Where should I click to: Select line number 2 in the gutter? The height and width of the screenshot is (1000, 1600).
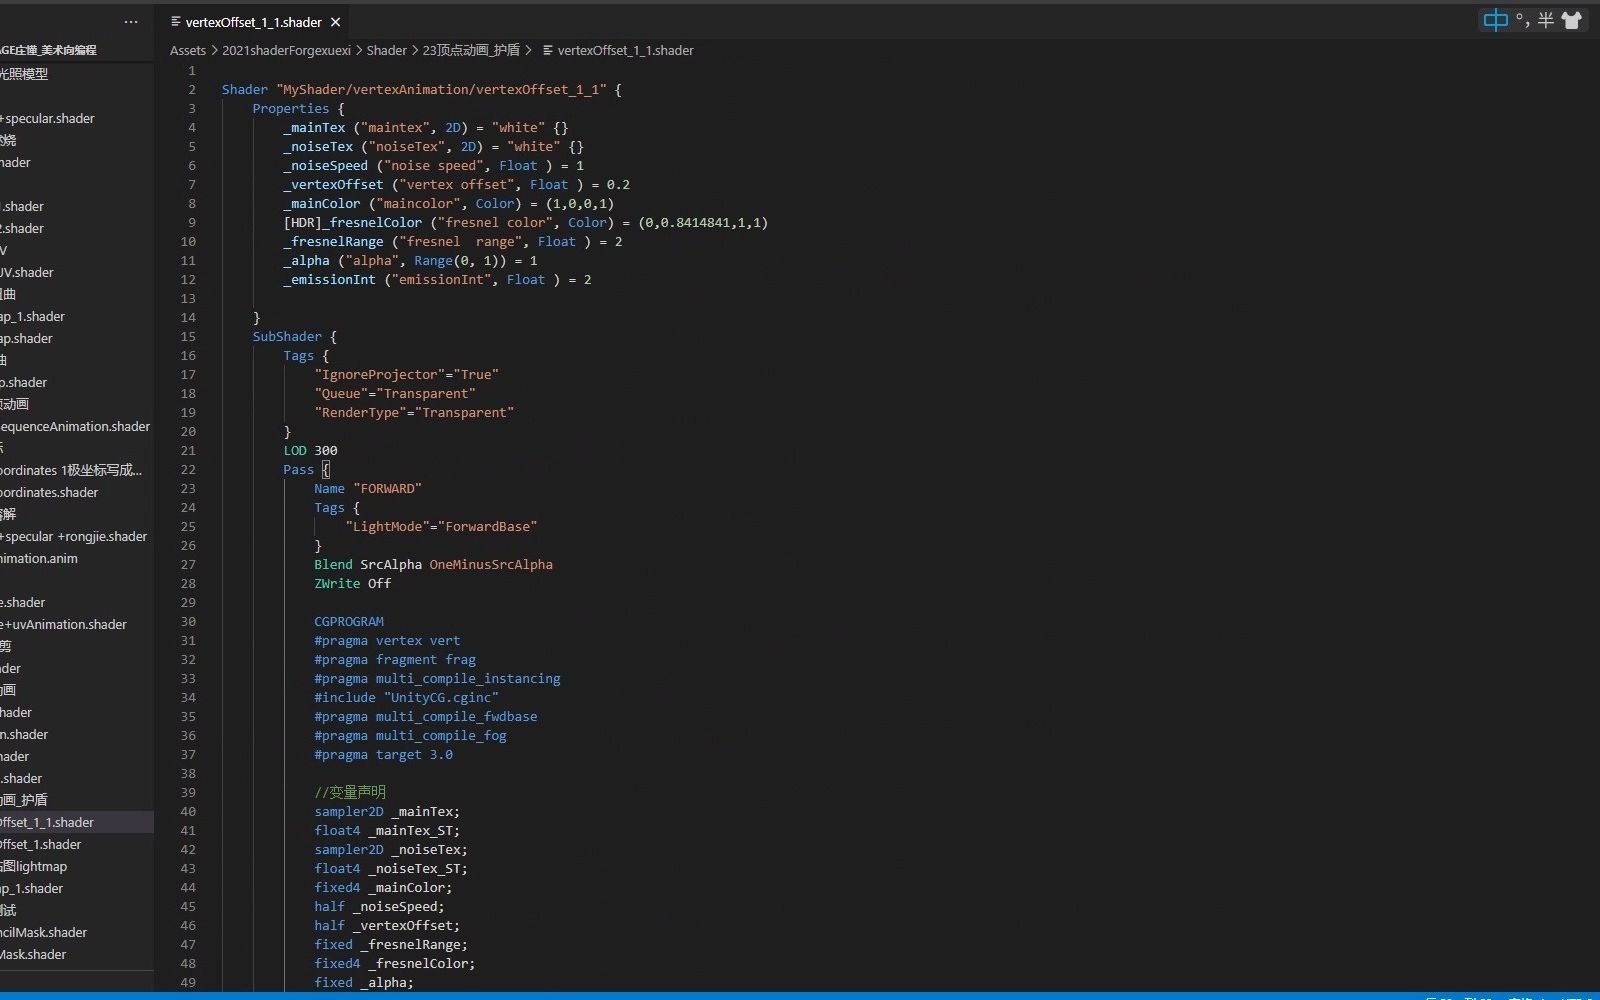point(192,89)
